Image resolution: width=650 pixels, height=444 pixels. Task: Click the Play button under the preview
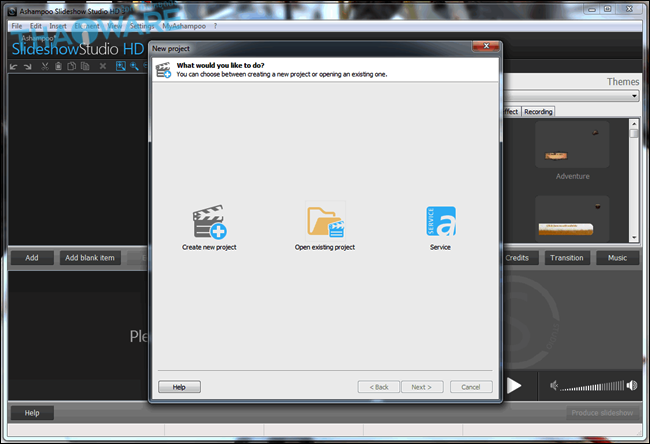coord(514,386)
